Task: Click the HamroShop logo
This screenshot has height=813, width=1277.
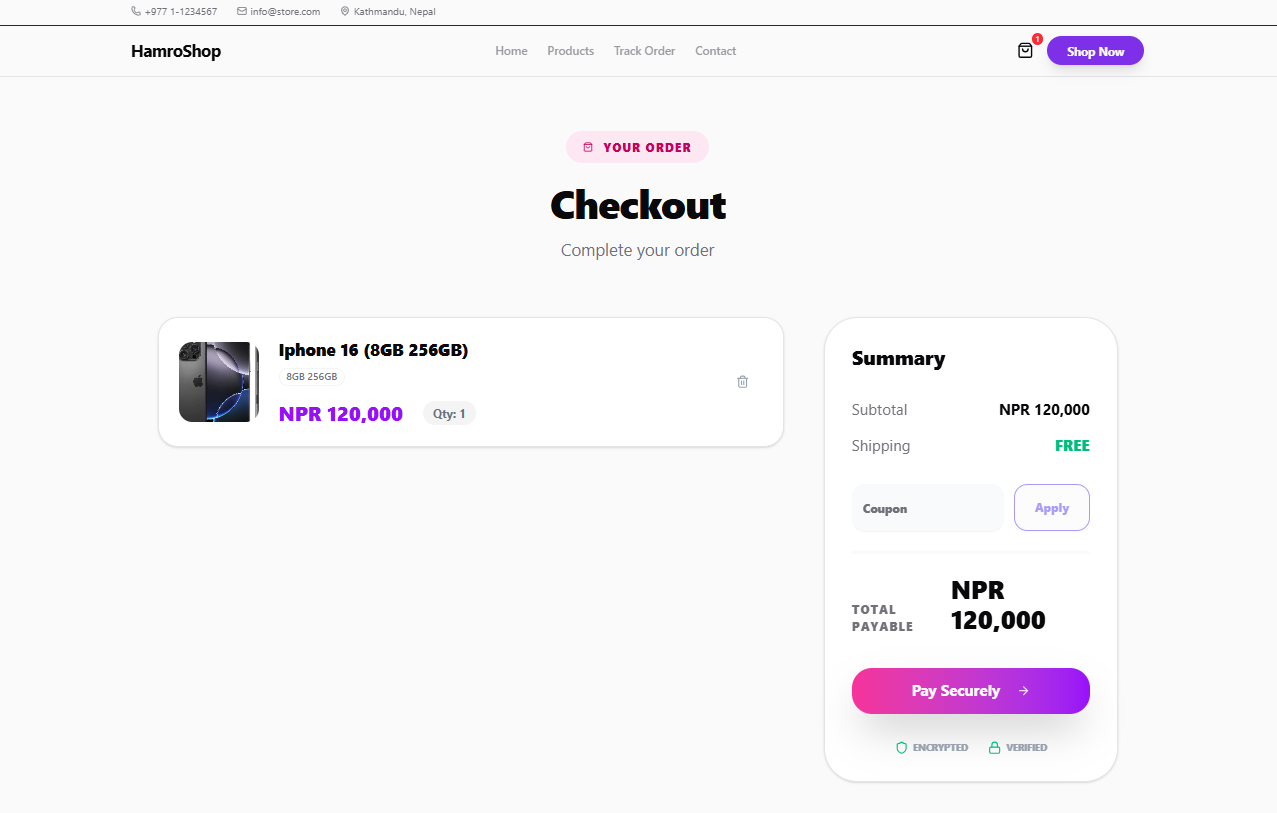Action: click(176, 51)
